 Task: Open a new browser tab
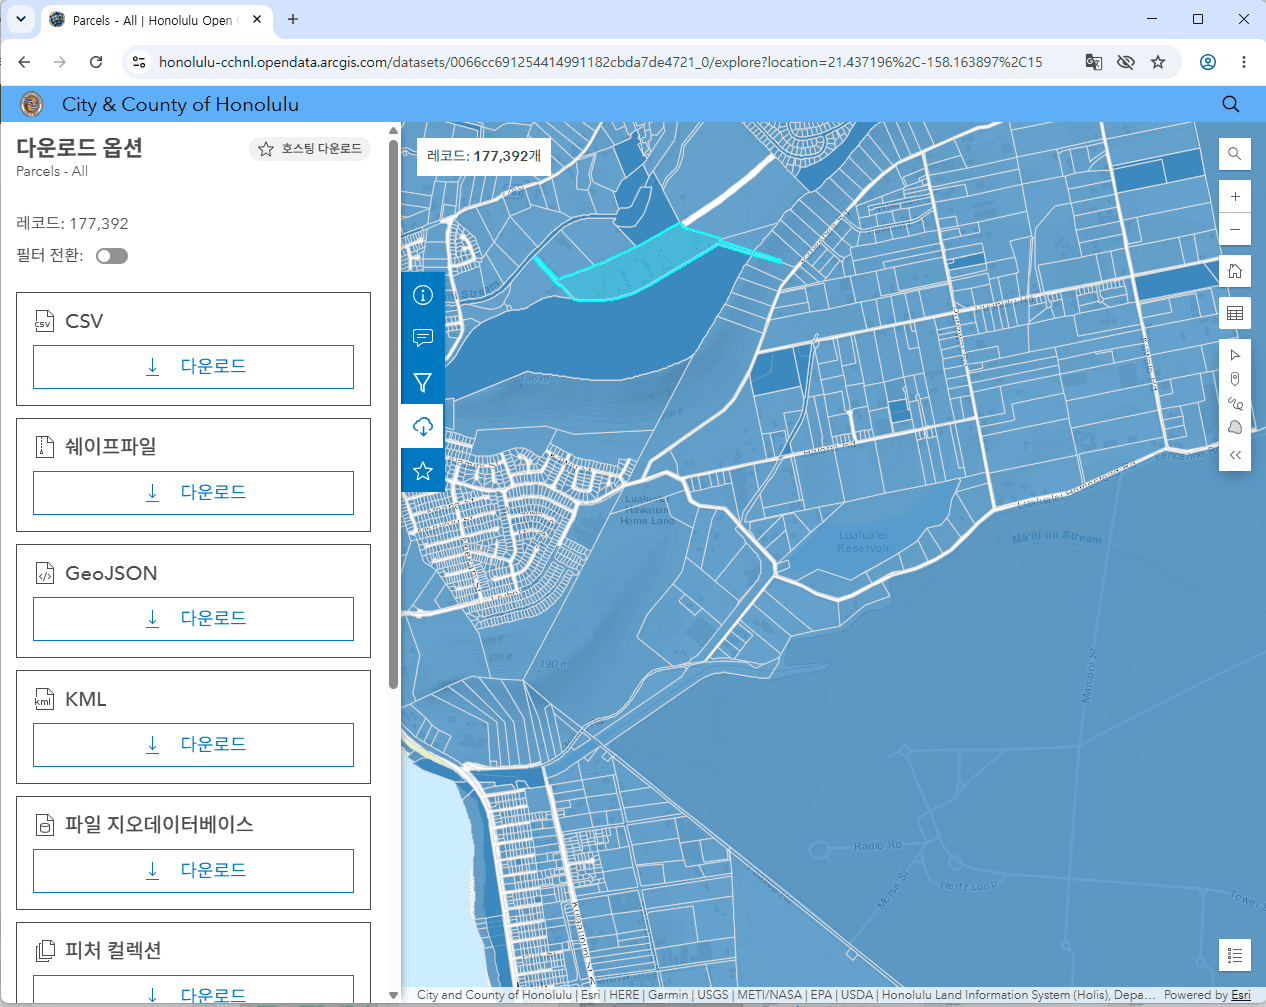tap(293, 19)
